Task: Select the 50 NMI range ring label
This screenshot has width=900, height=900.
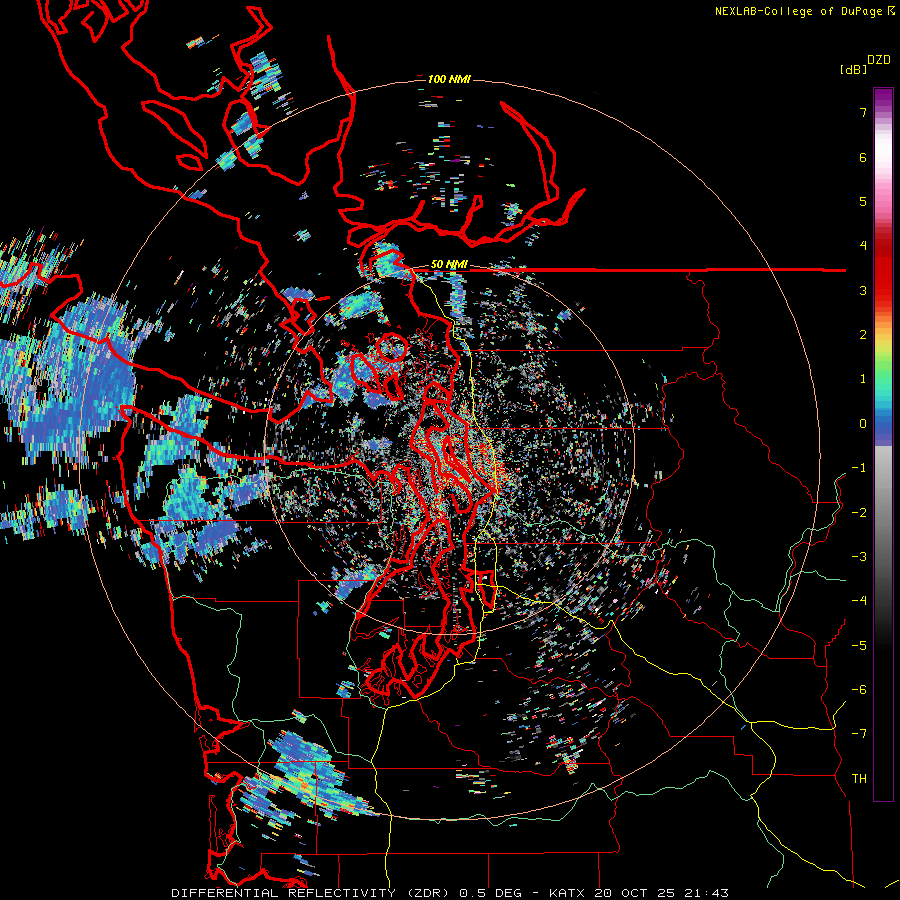Action: coord(449,265)
